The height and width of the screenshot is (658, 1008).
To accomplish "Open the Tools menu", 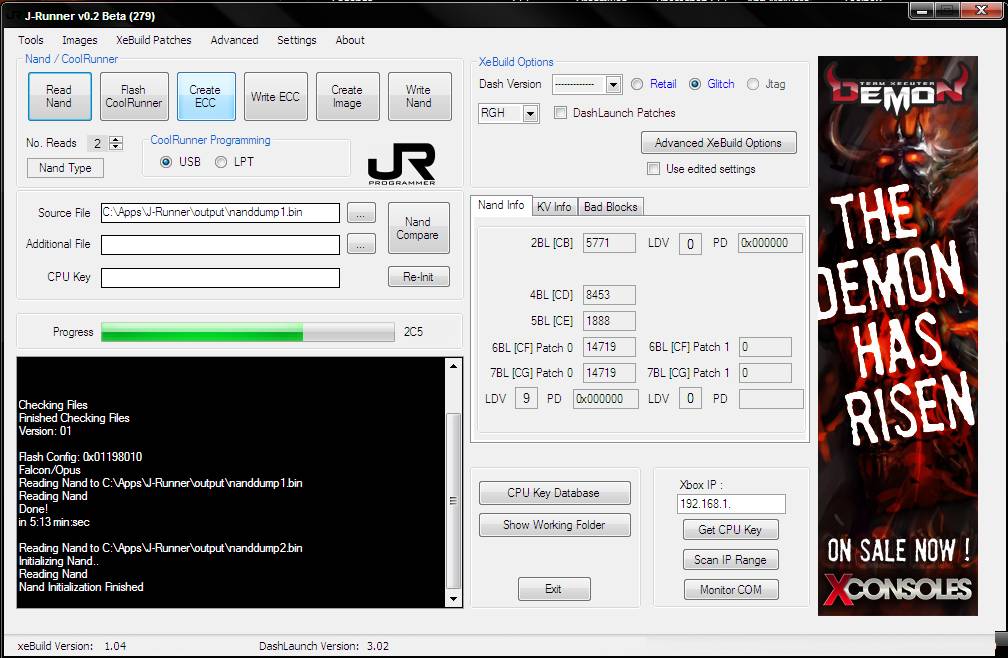I will (x=31, y=40).
